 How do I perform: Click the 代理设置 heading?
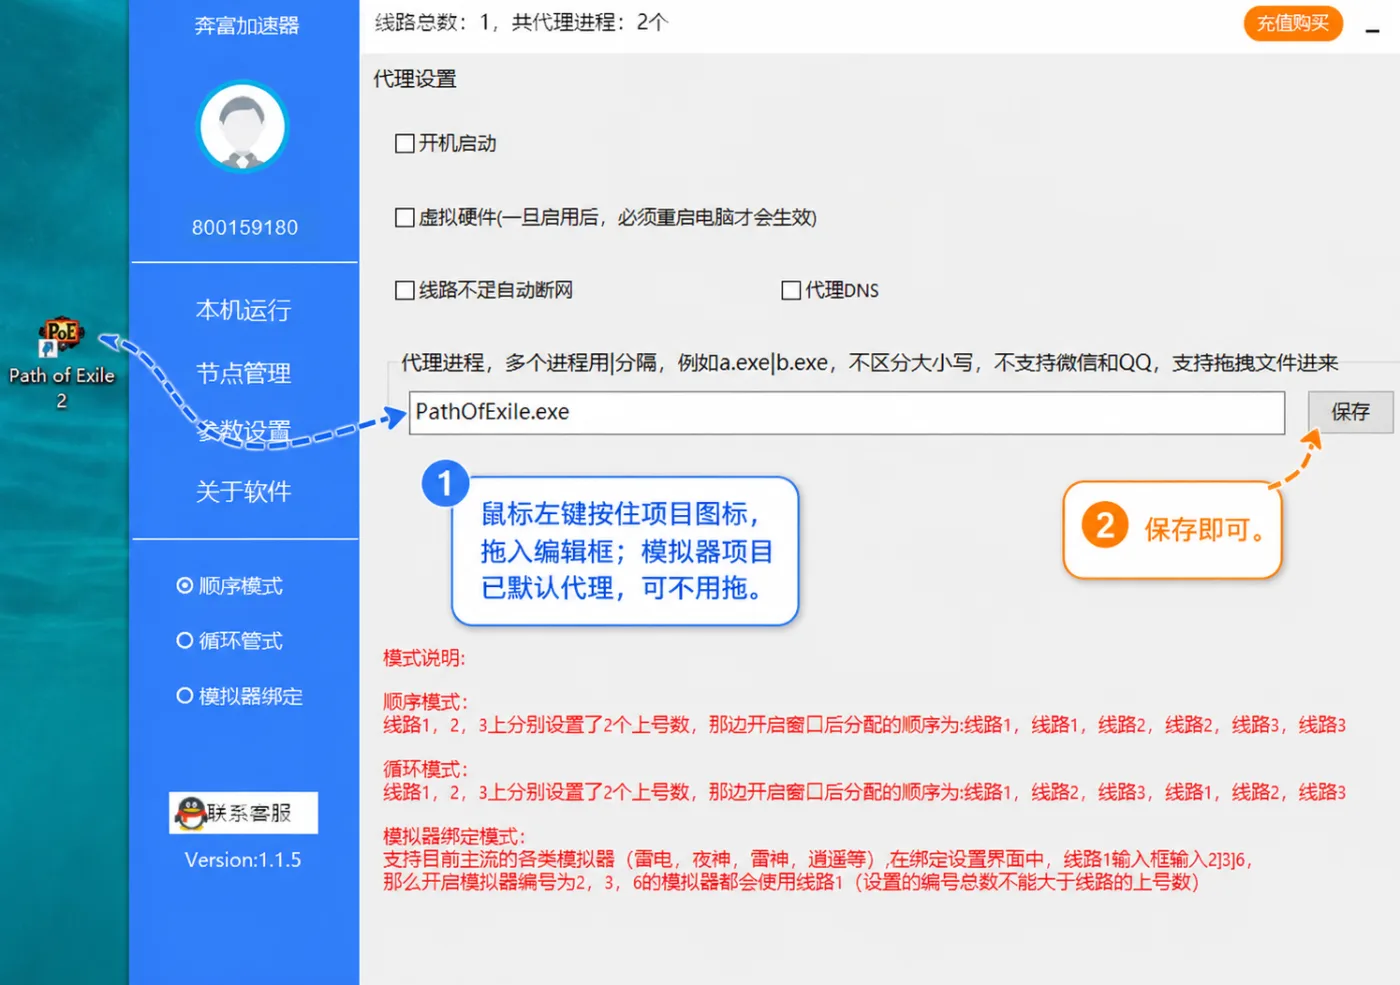tap(415, 79)
